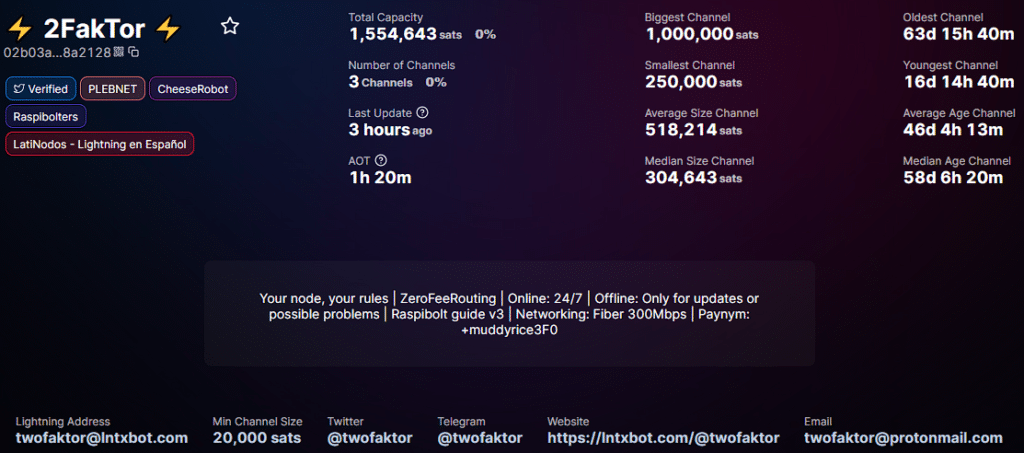
Task: Click the node description text box
Action: click(x=509, y=314)
